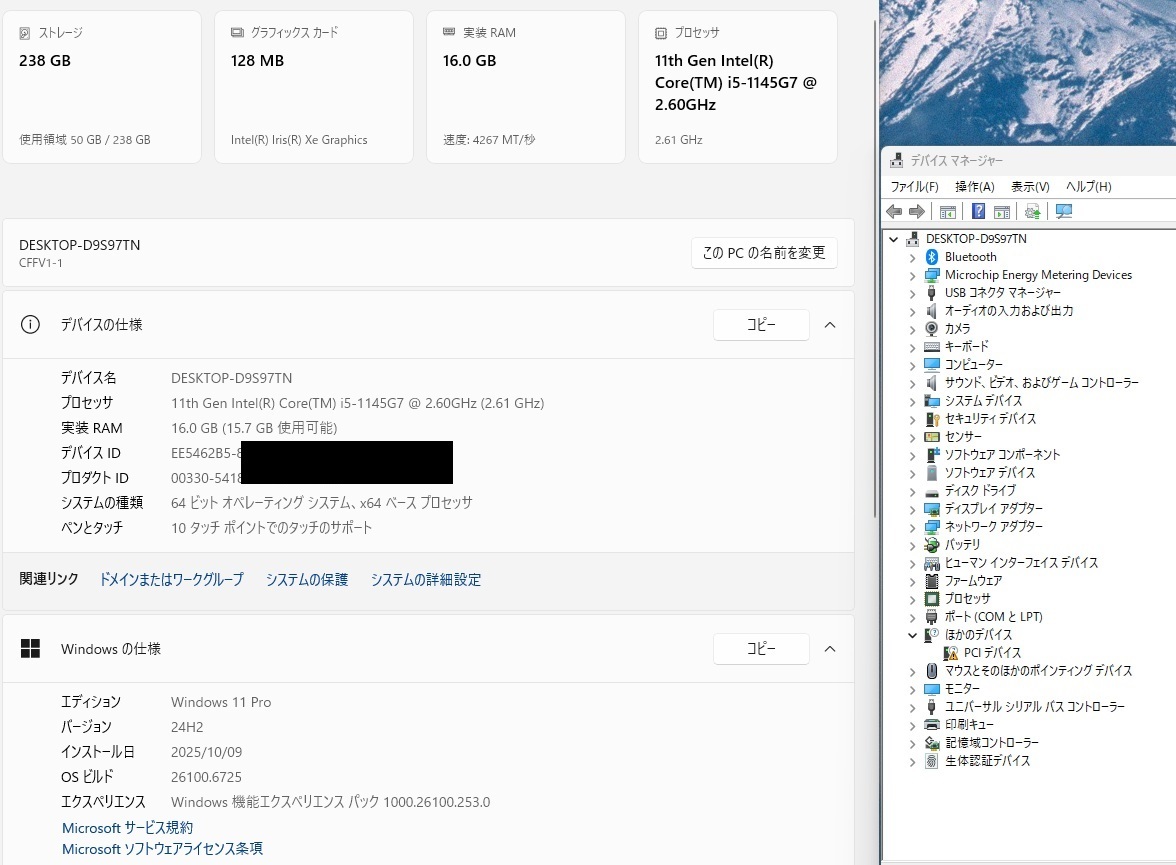Select マウスとそのほかのポインティング デバイス row
Viewport: 1176px width, 865px height.
(x=1038, y=671)
